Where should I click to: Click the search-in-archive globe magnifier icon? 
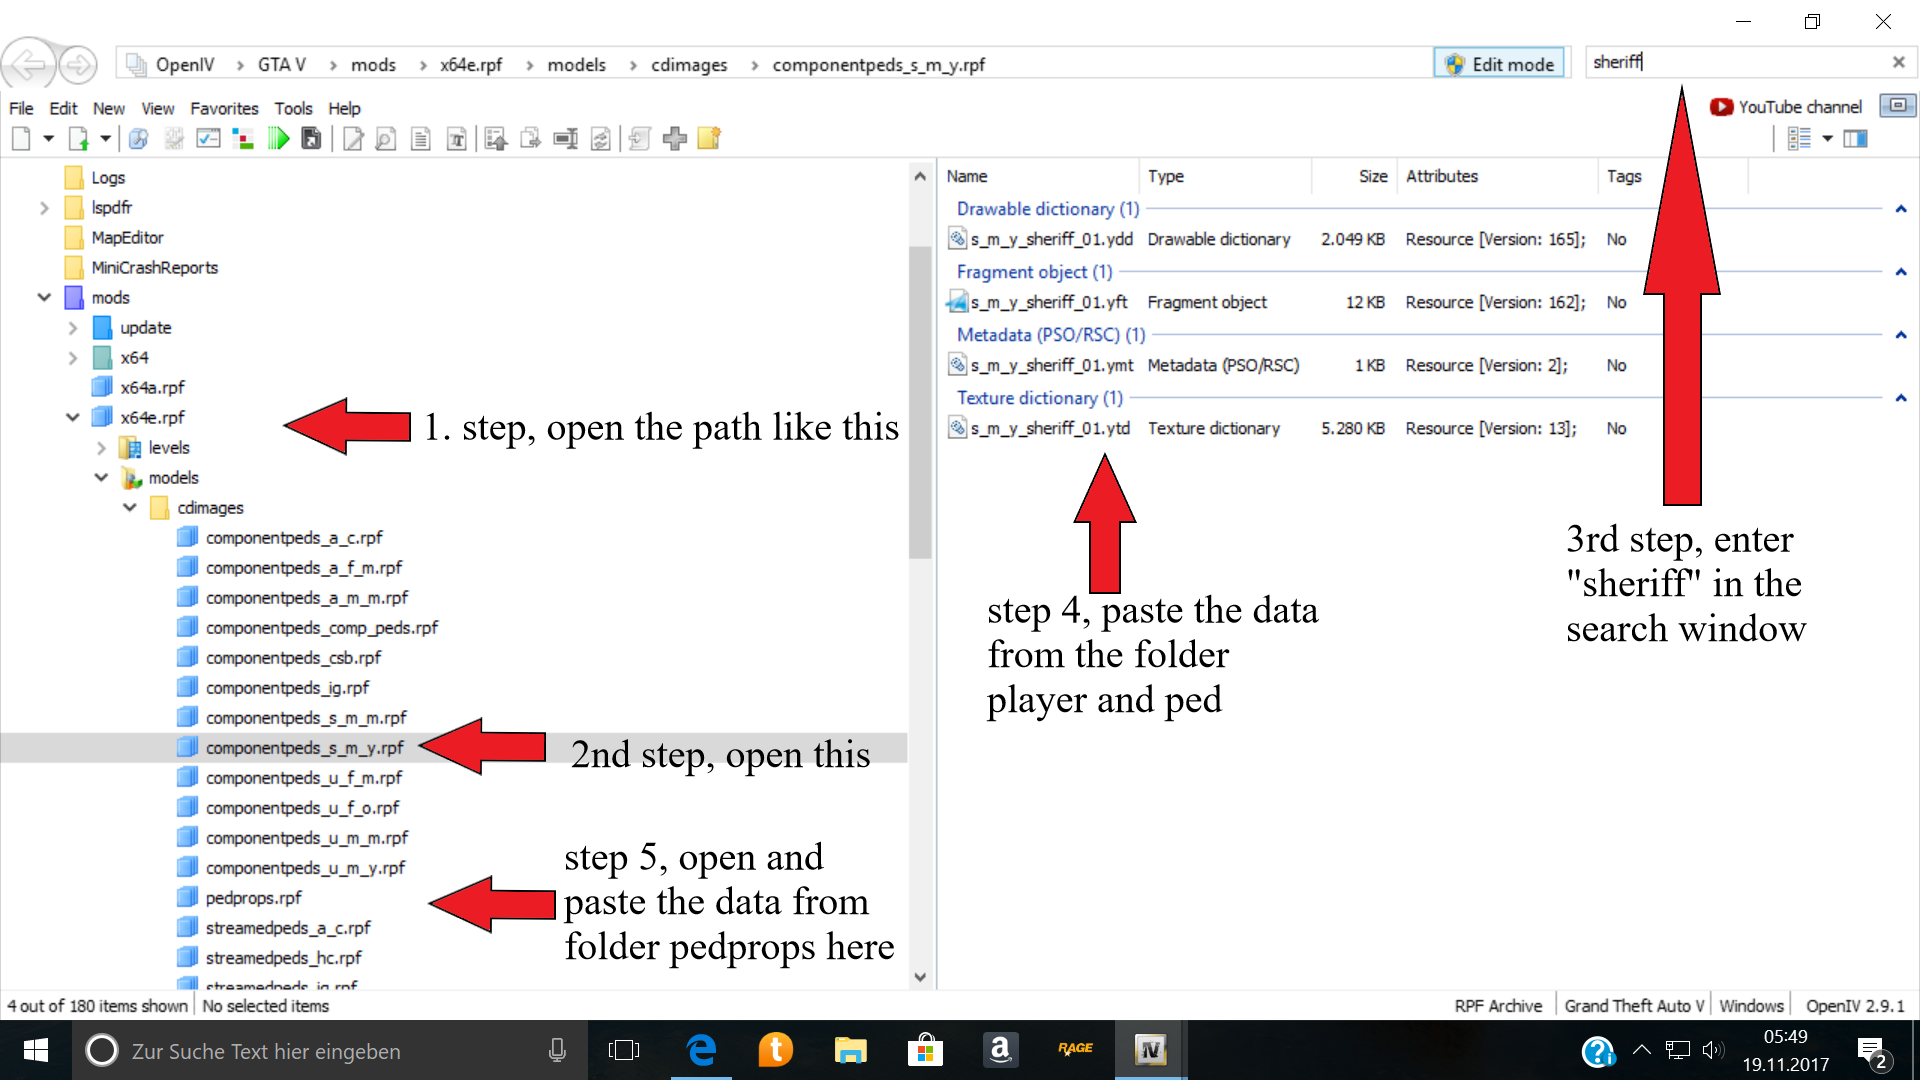pos(139,139)
